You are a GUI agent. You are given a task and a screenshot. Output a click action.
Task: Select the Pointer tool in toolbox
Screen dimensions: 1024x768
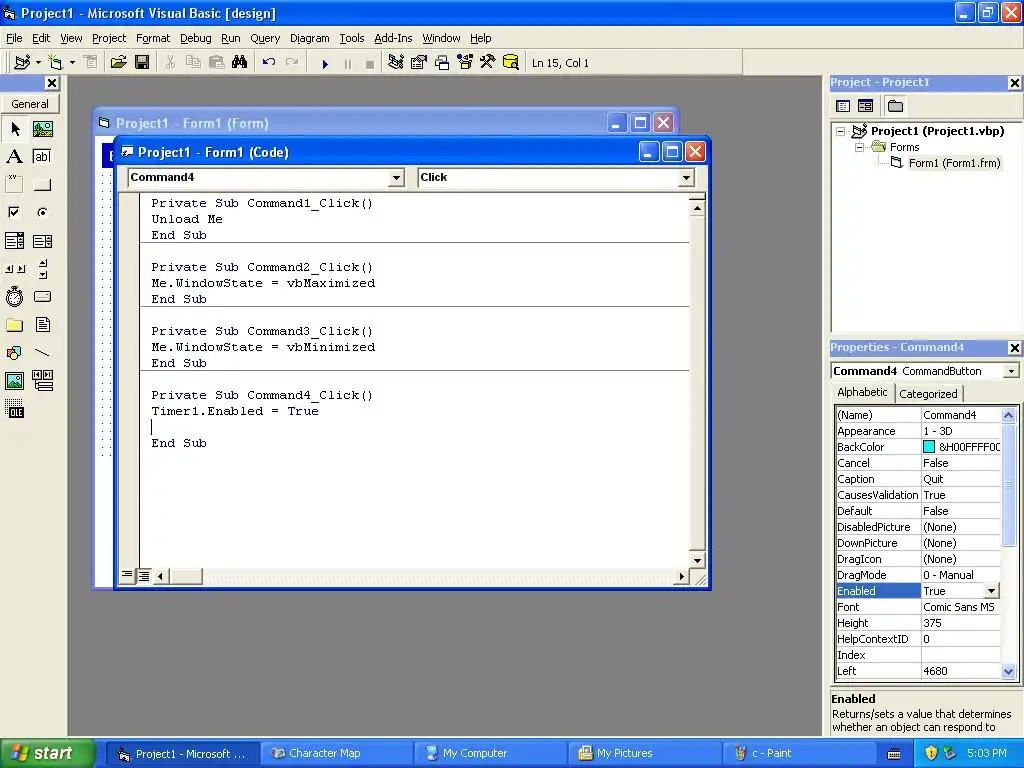pos(14,129)
